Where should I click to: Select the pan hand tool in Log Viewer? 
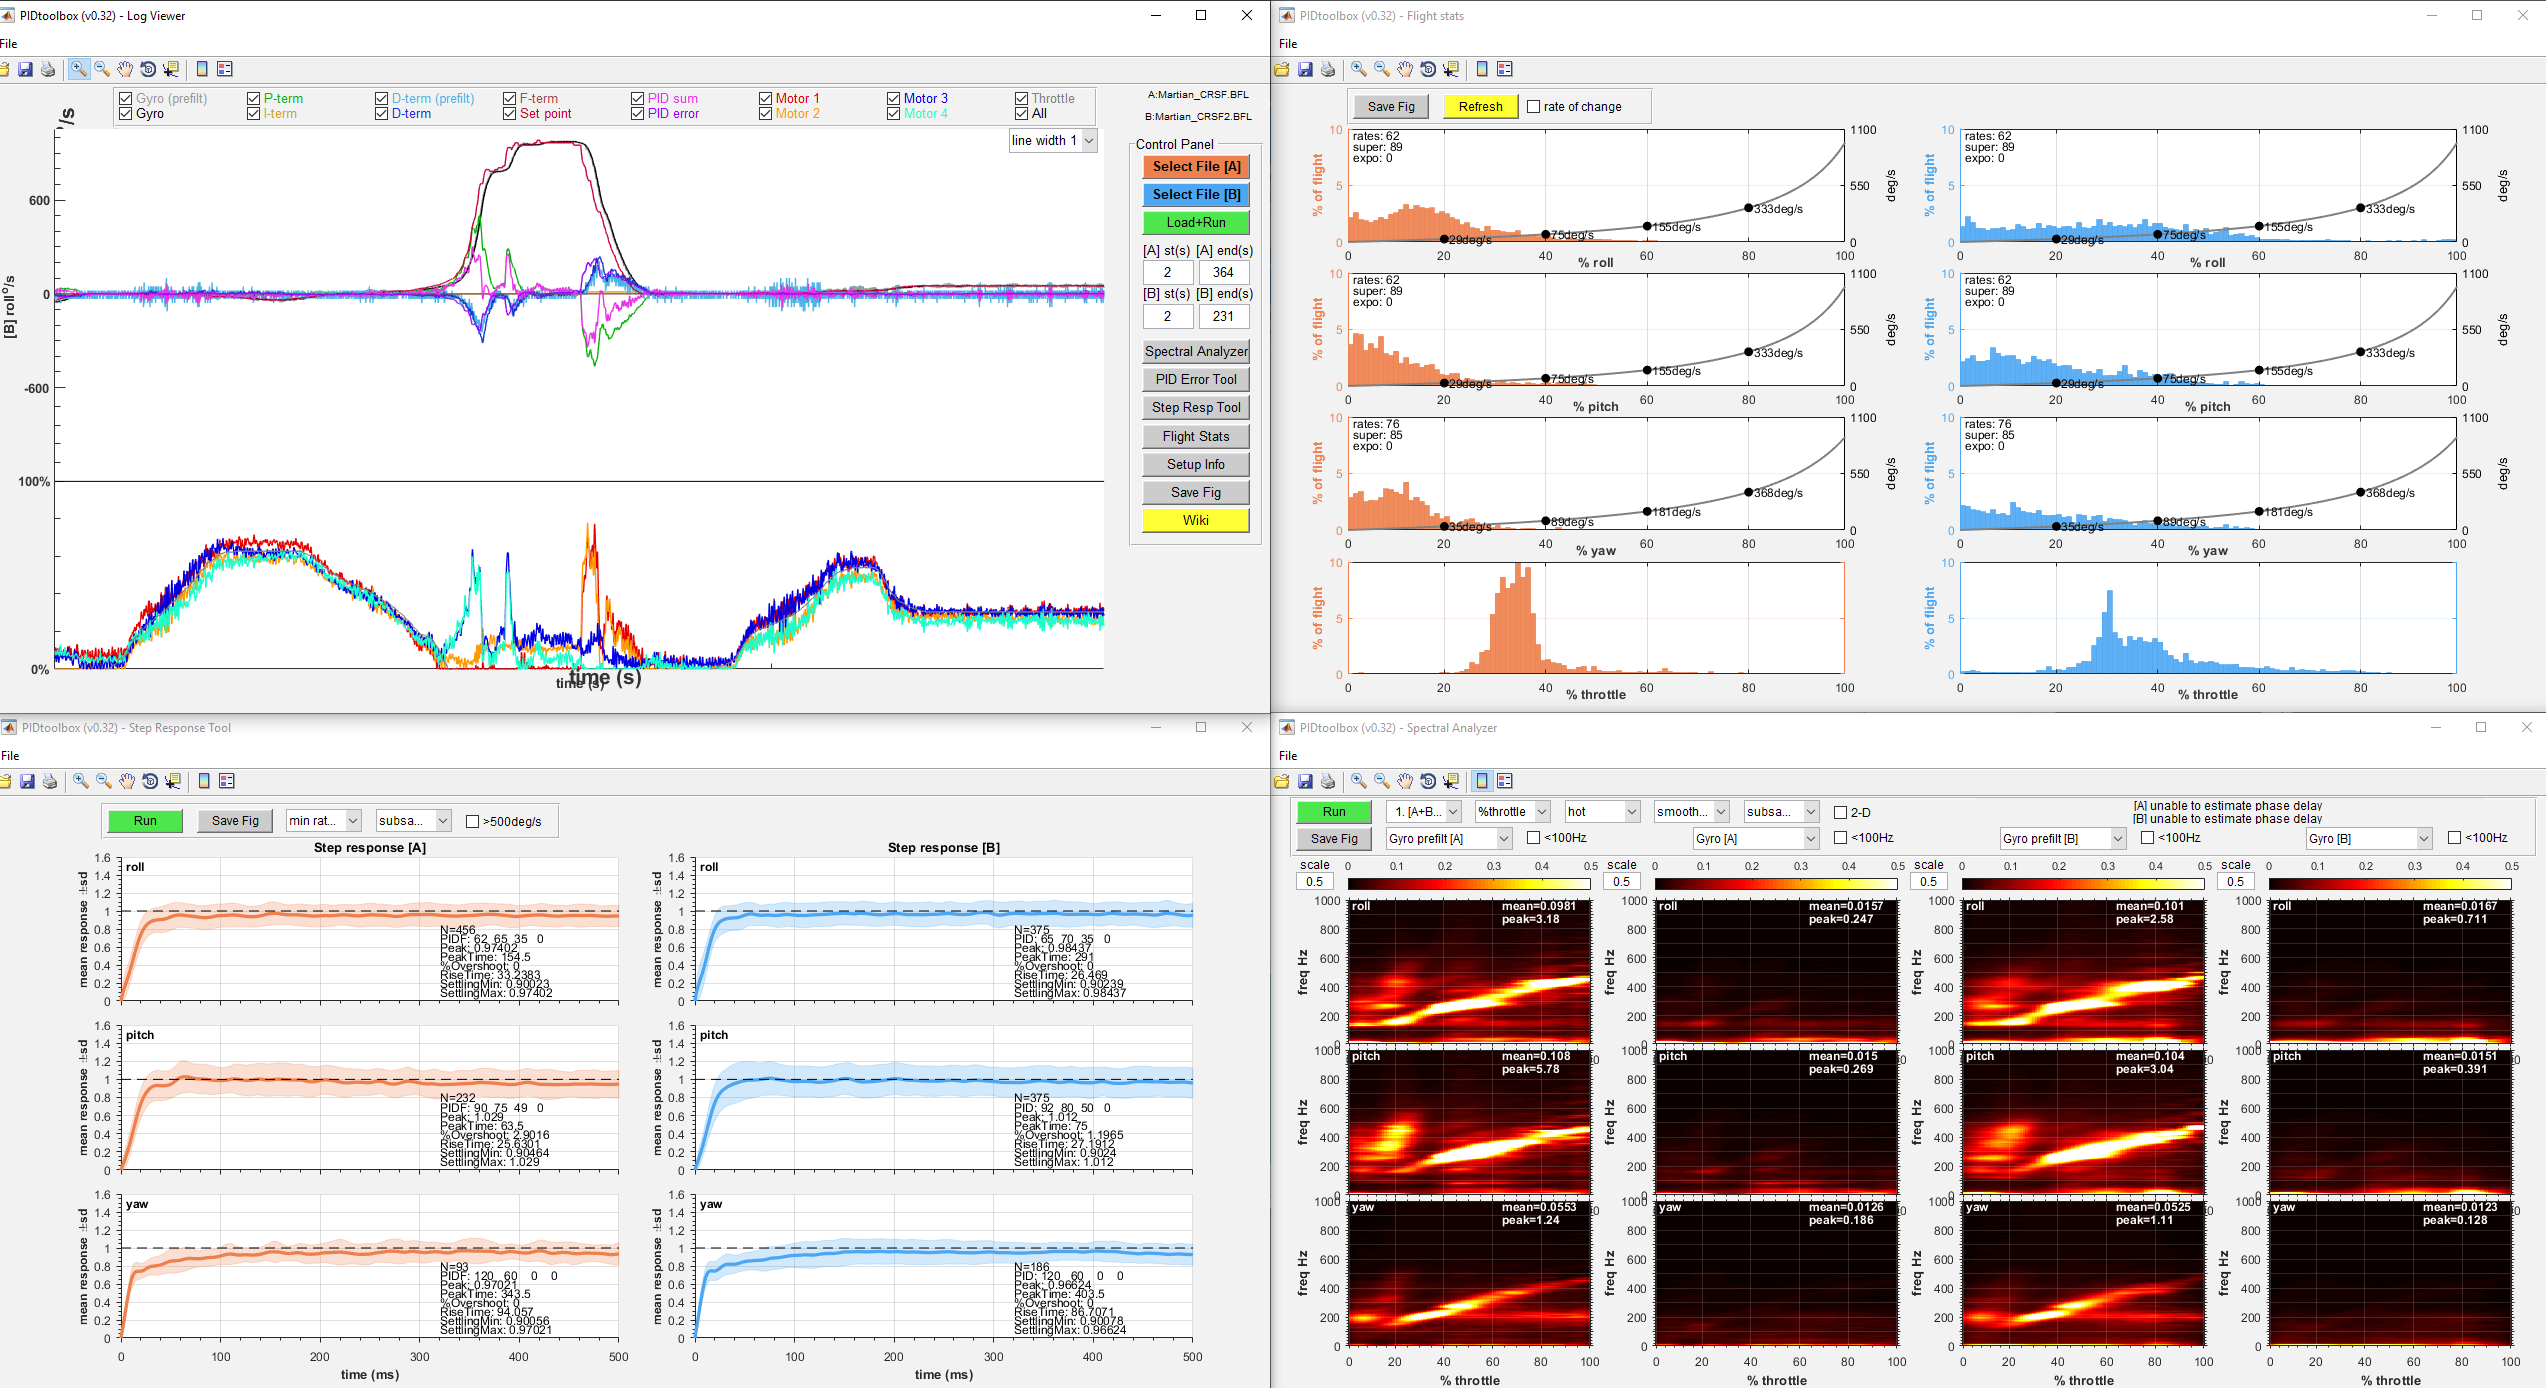tap(125, 69)
